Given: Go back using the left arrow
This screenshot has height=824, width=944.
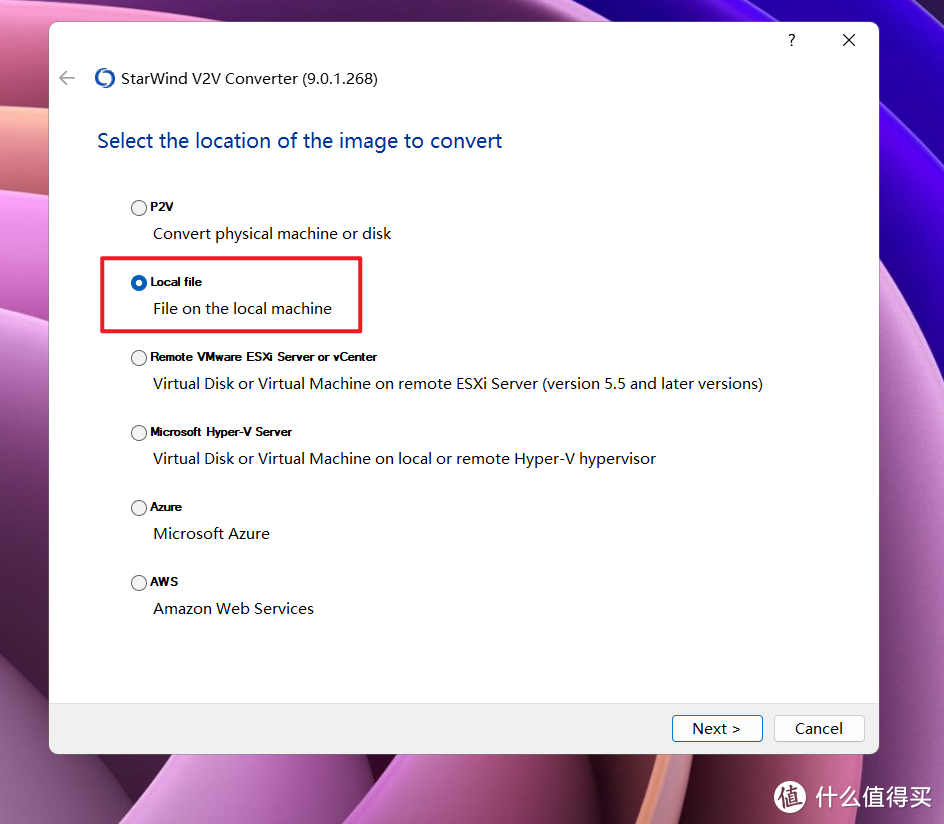Looking at the screenshot, I should point(67,78).
